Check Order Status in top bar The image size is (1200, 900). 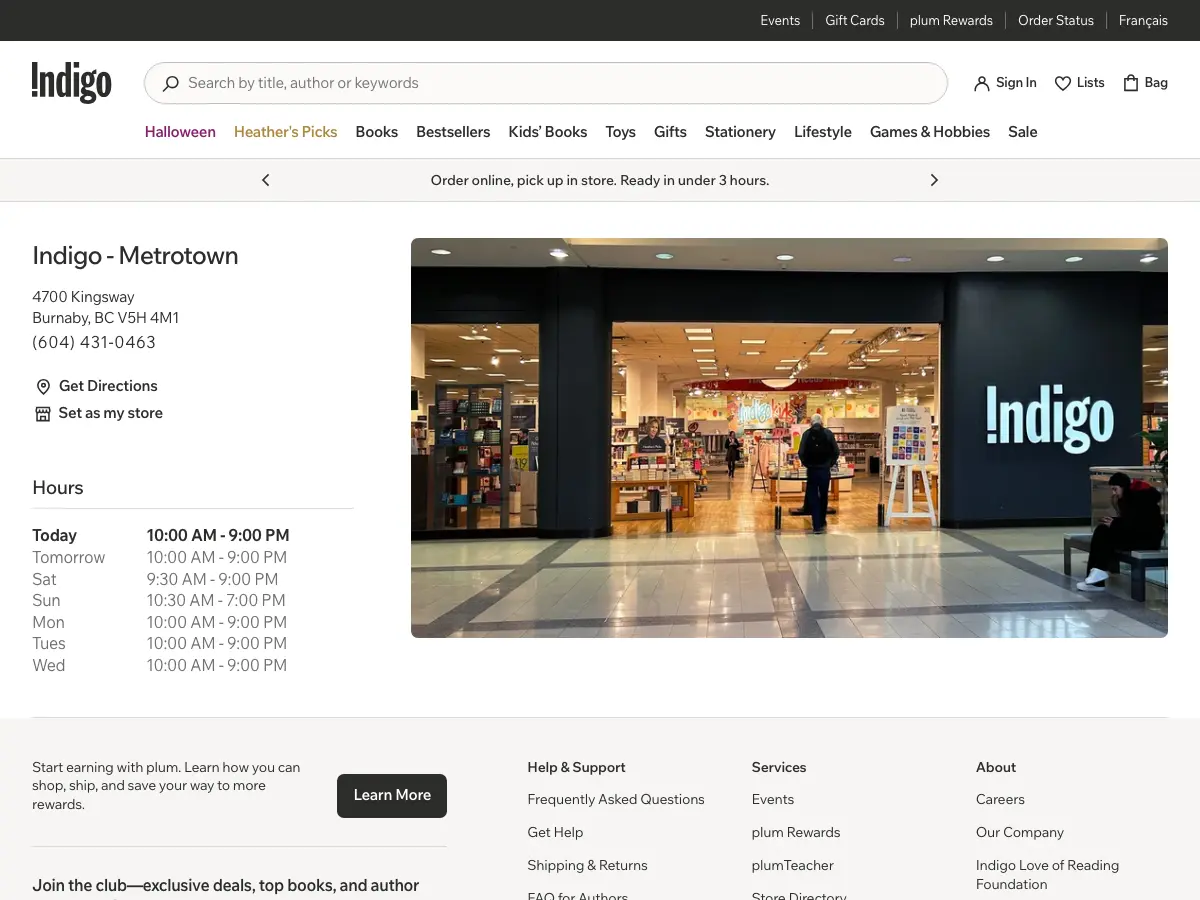click(x=1056, y=20)
